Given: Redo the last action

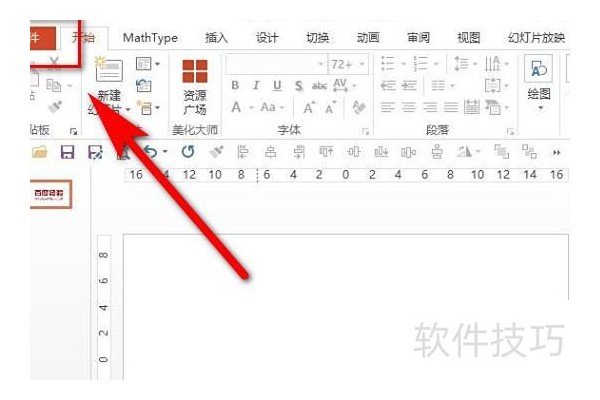Looking at the screenshot, I should [x=188, y=152].
